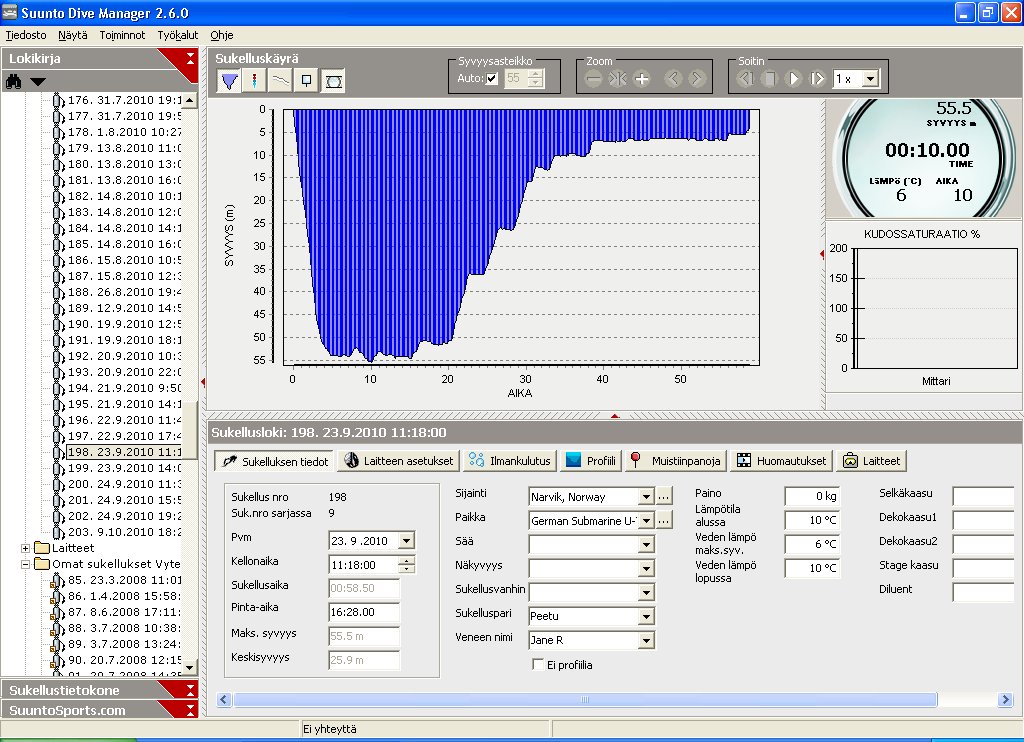Click the Paino weight input field
The height and width of the screenshot is (742, 1024).
coord(812,496)
